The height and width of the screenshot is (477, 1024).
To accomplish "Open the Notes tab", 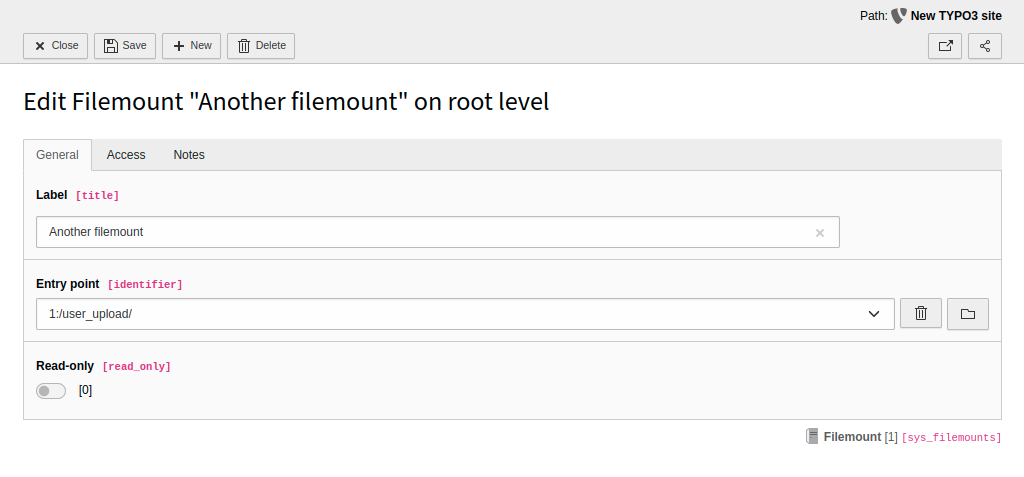I will tap(189, 155).
